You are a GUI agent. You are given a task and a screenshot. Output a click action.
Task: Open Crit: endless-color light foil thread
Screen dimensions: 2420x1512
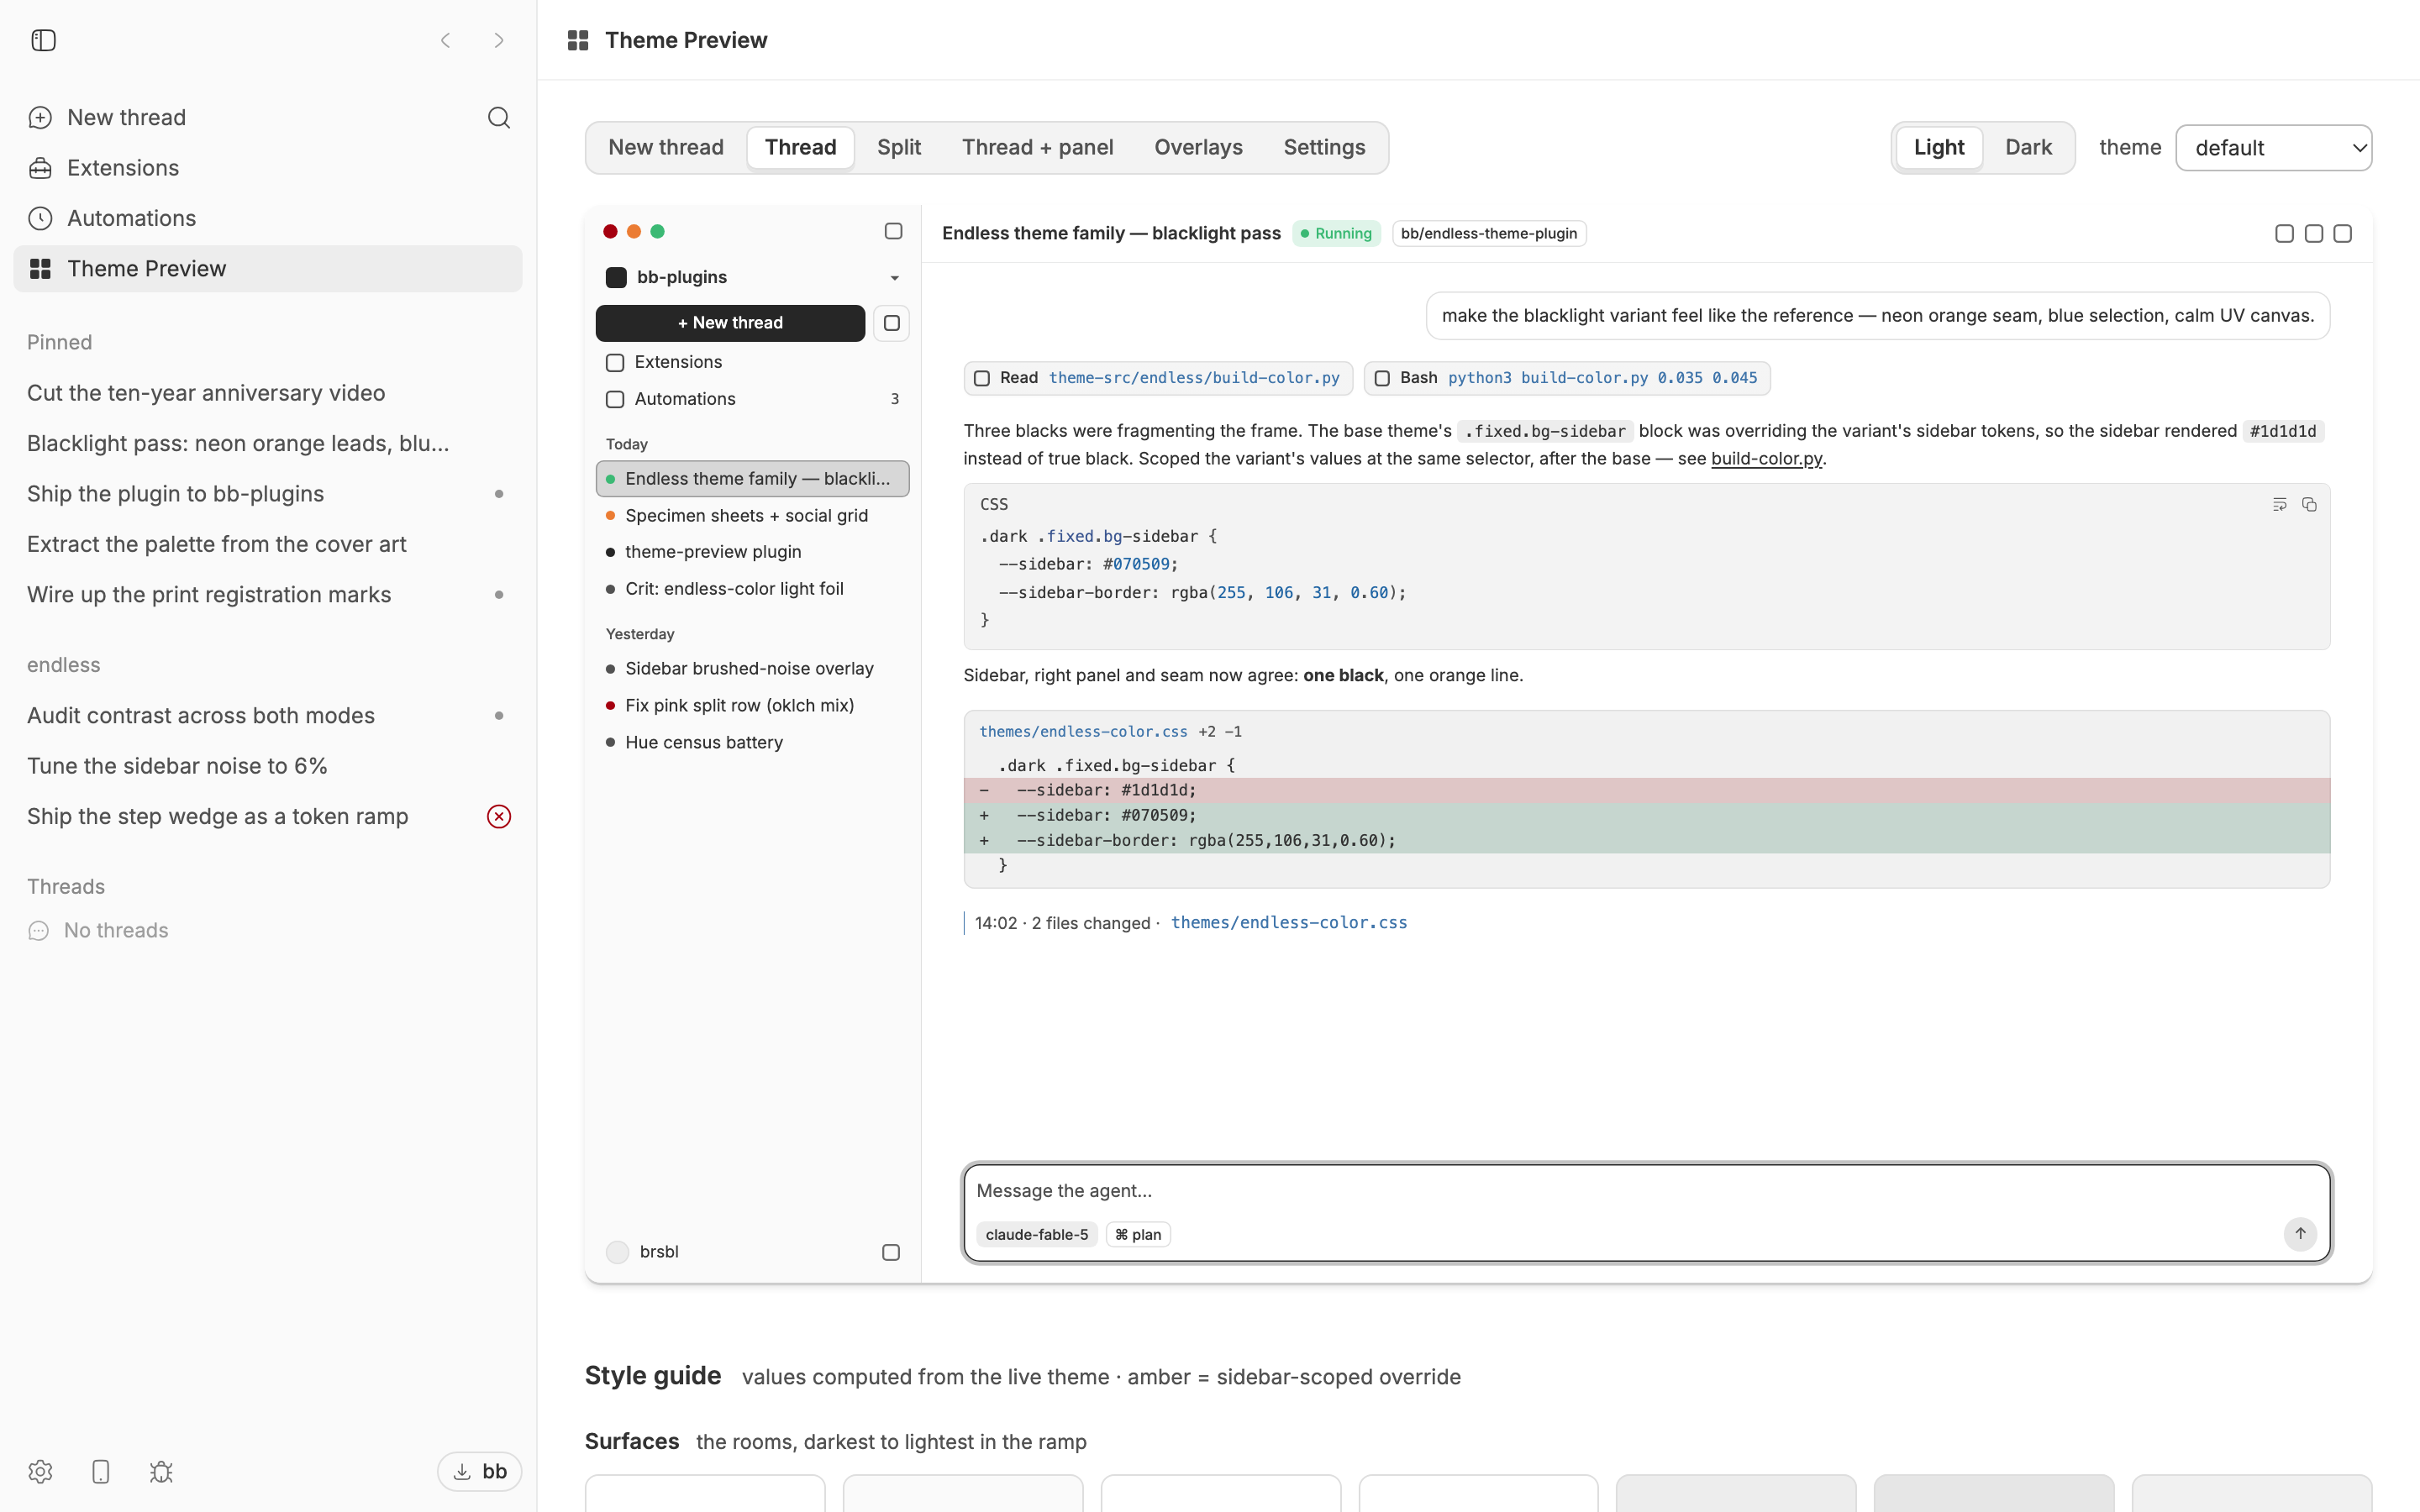(752, 589)
